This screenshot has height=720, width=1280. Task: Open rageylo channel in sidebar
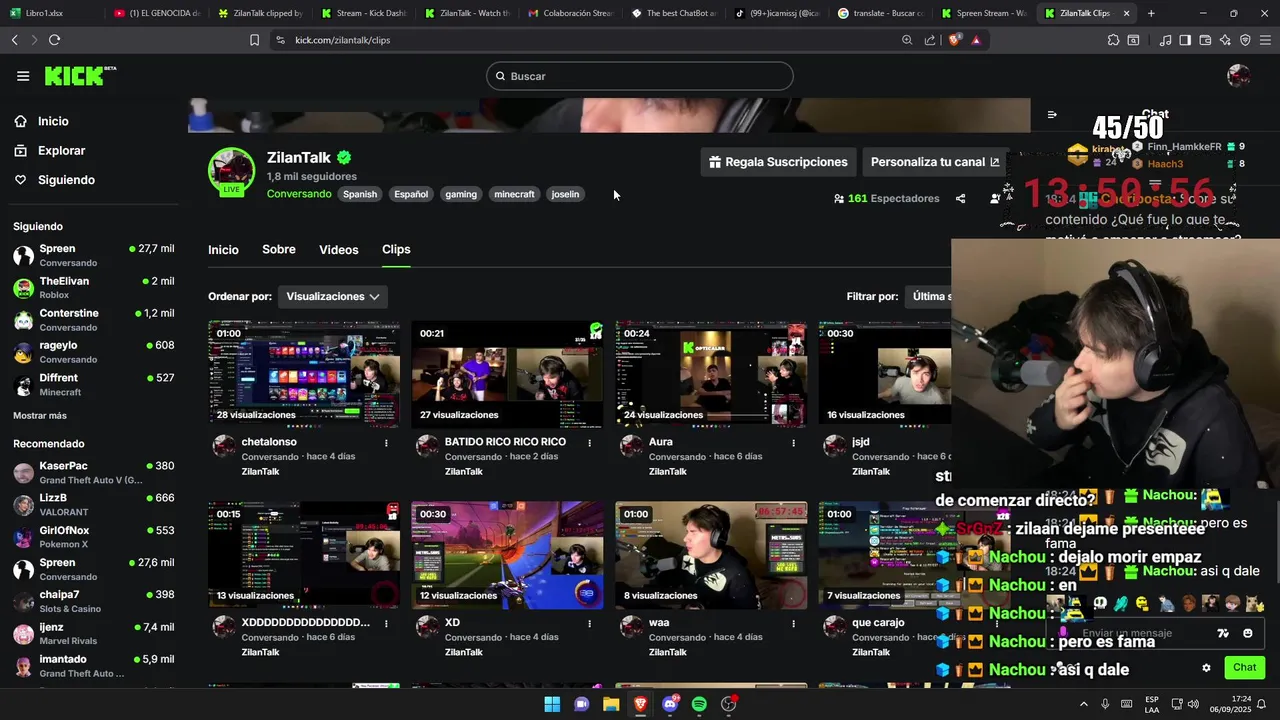click(x=94, y=352)
